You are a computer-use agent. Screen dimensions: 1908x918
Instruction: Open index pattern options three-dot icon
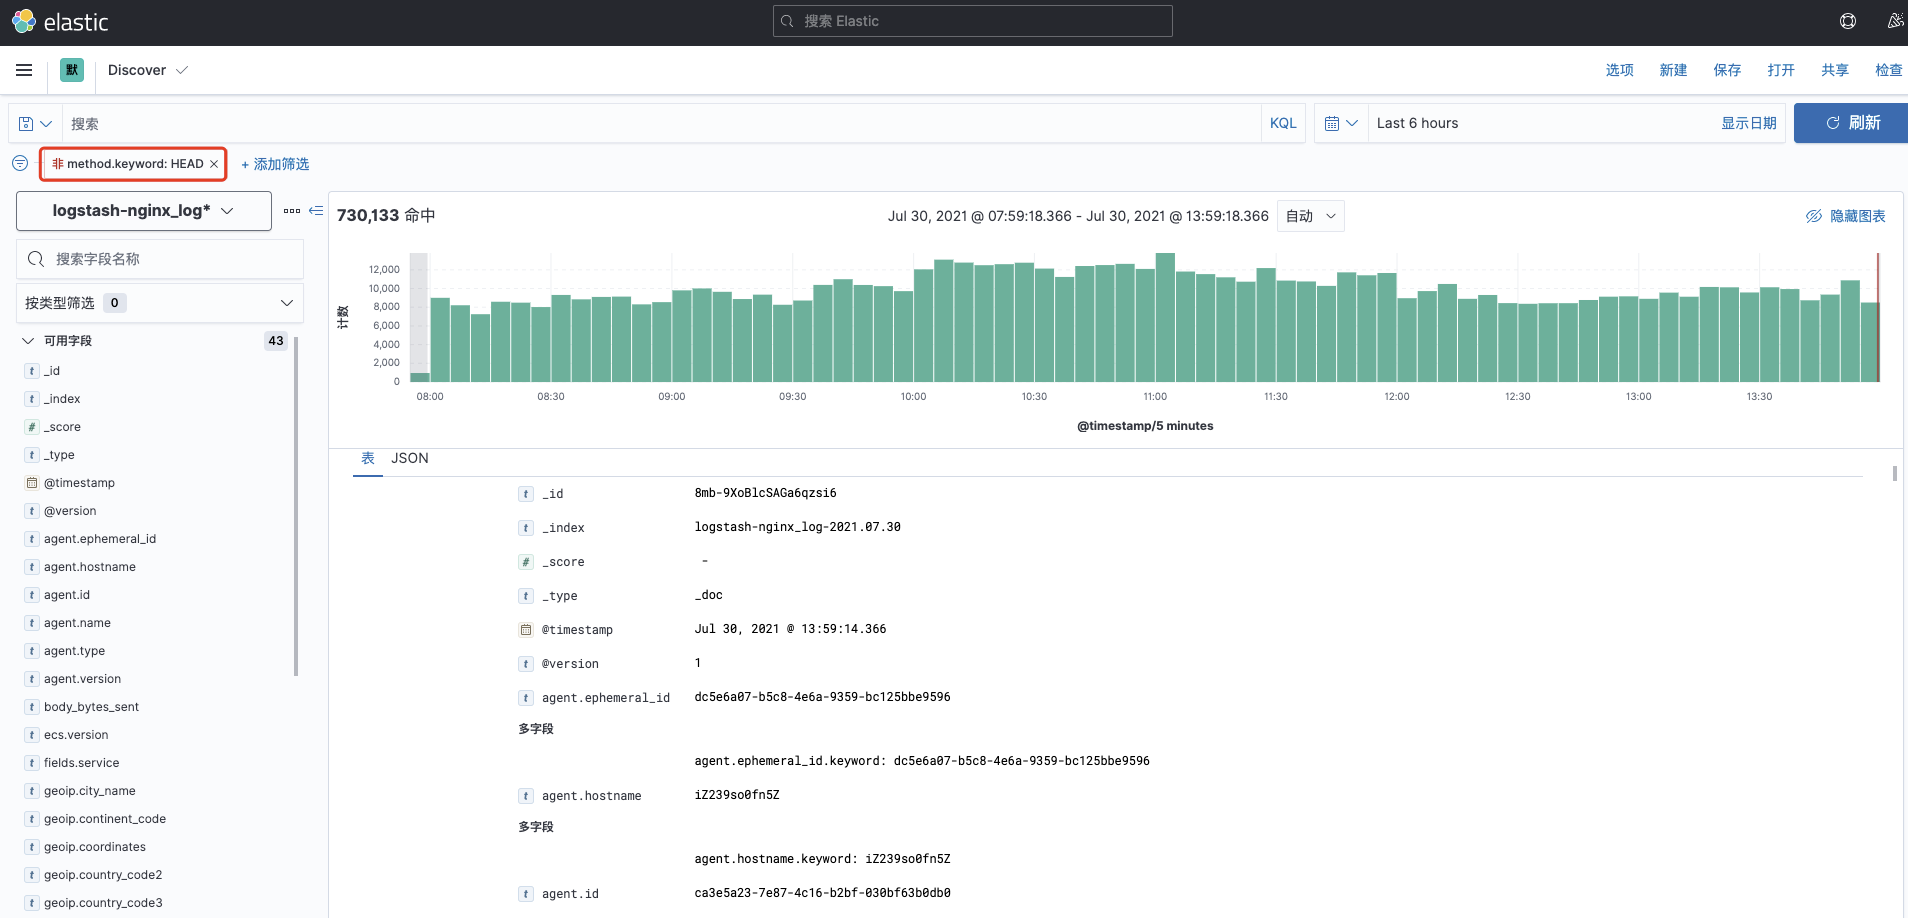pos(292,211)
